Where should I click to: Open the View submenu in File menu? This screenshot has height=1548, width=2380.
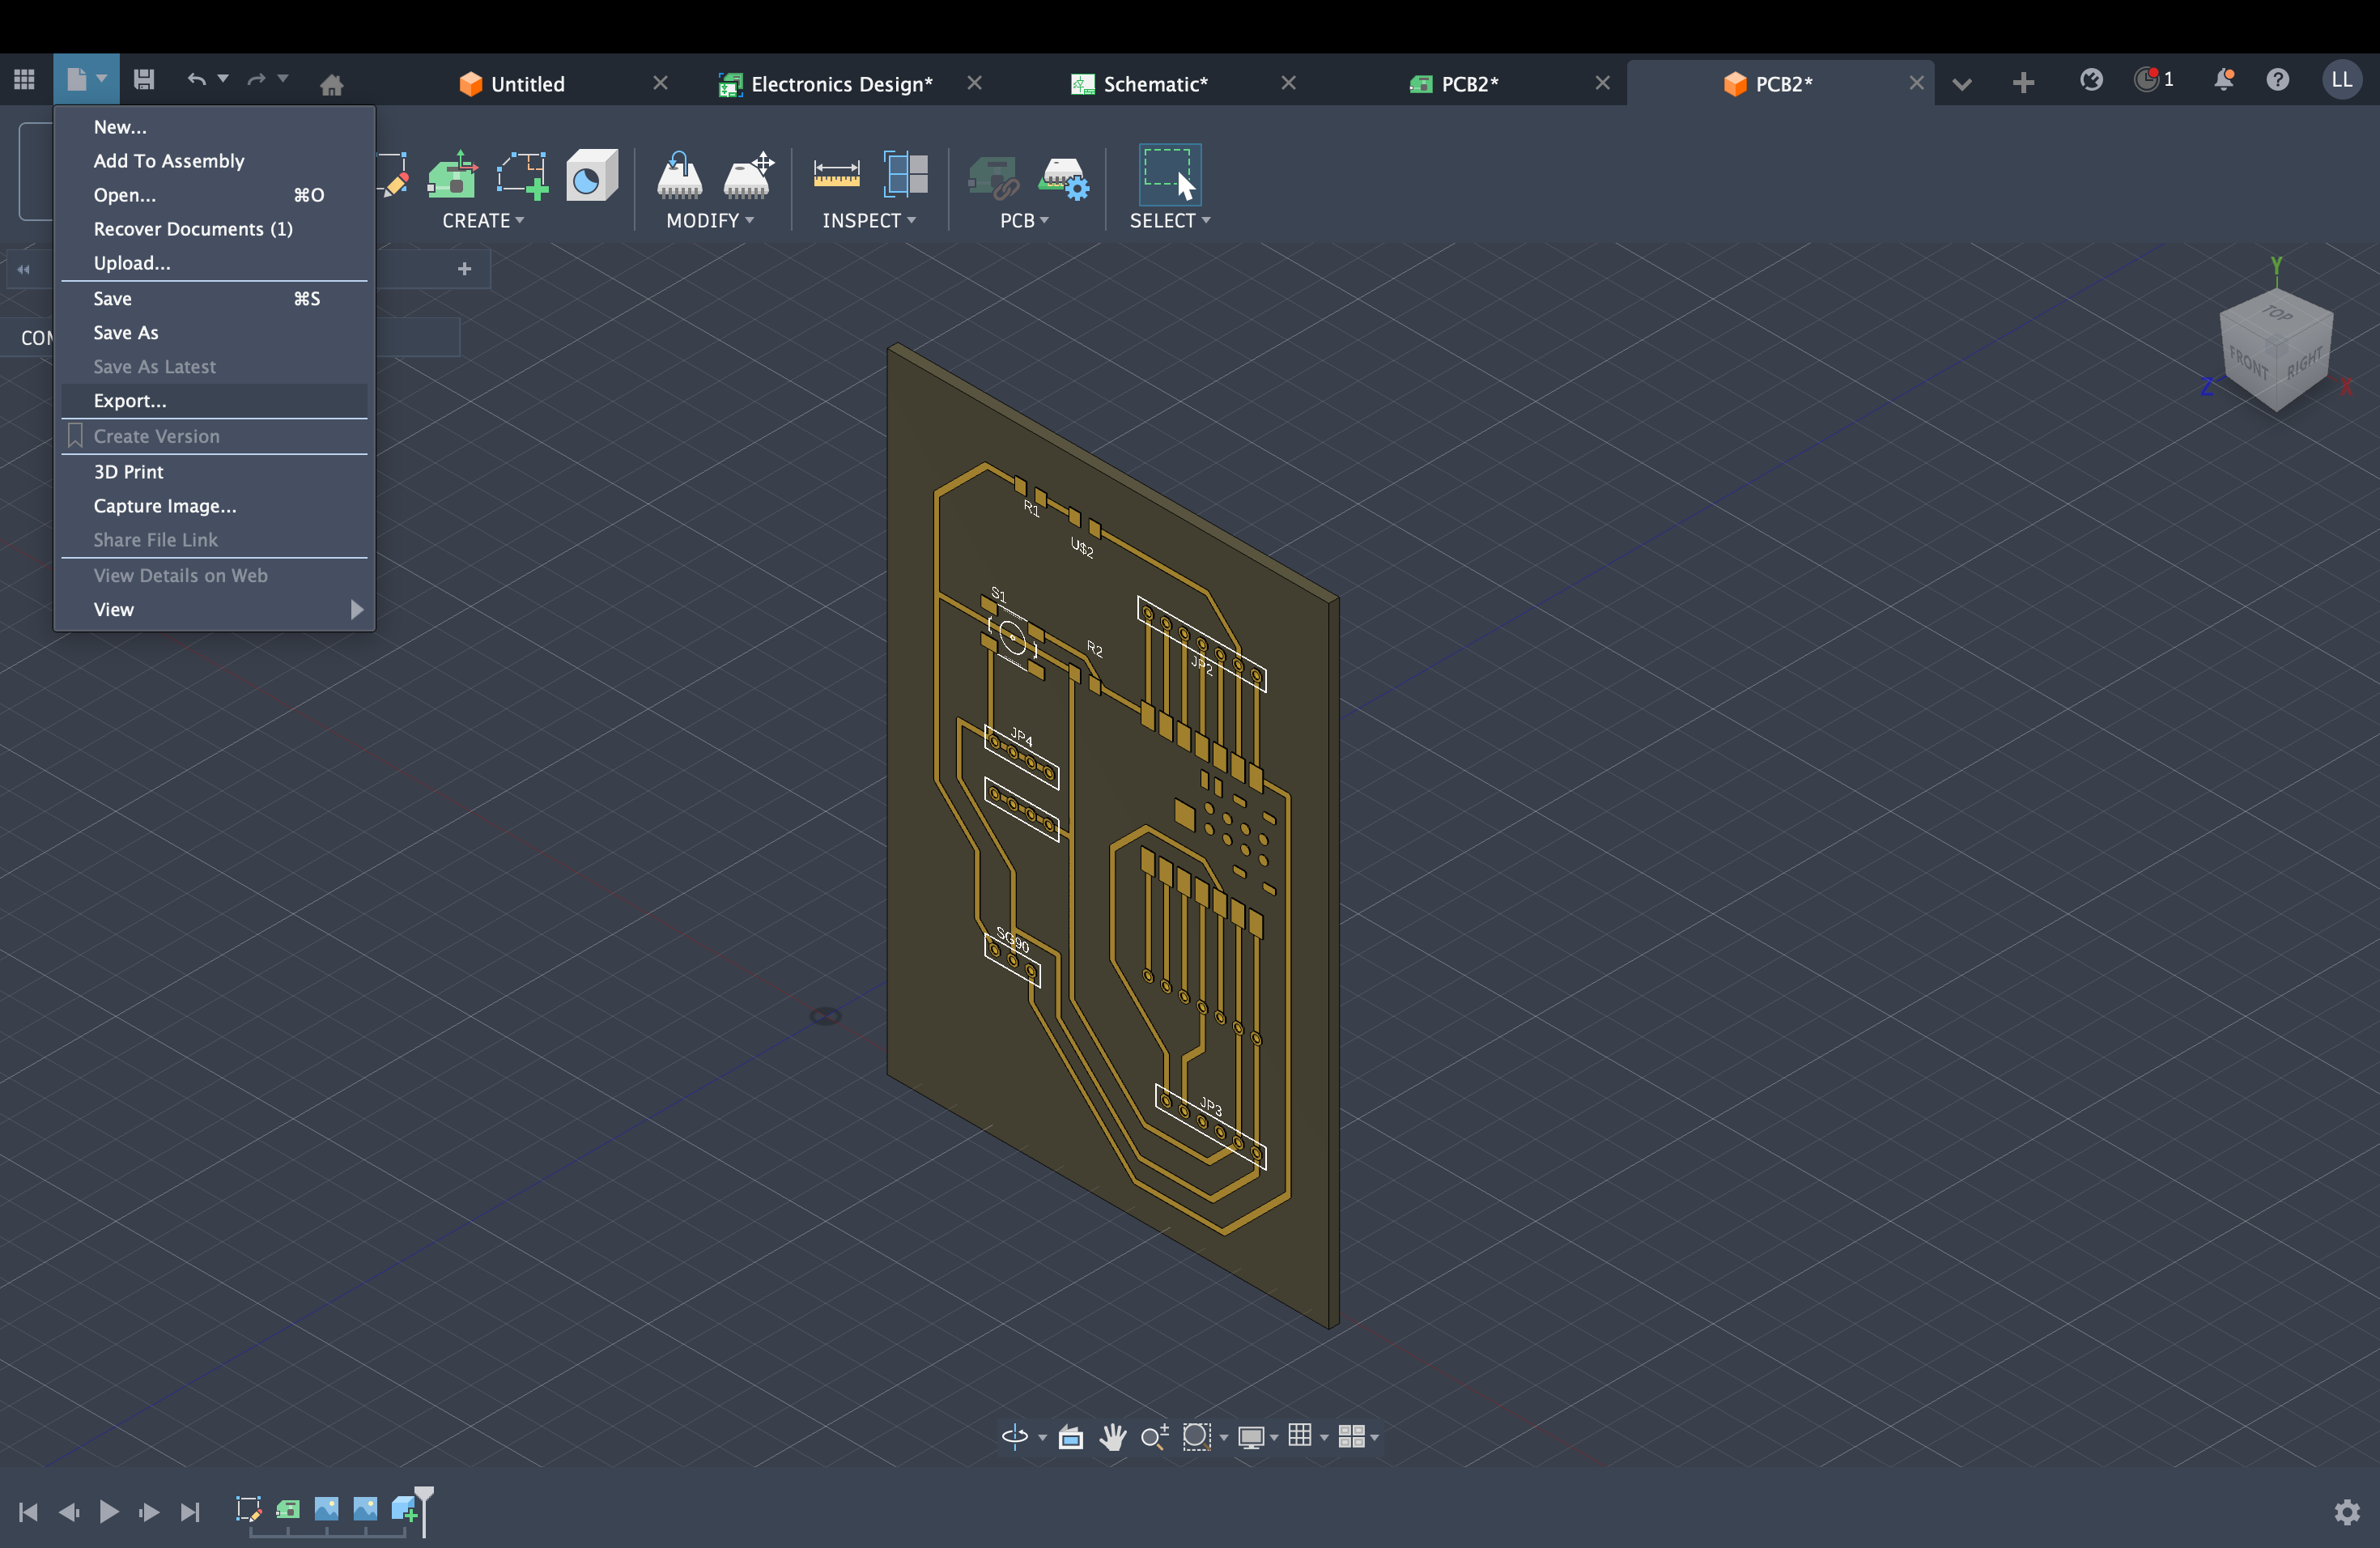[113, 609]
